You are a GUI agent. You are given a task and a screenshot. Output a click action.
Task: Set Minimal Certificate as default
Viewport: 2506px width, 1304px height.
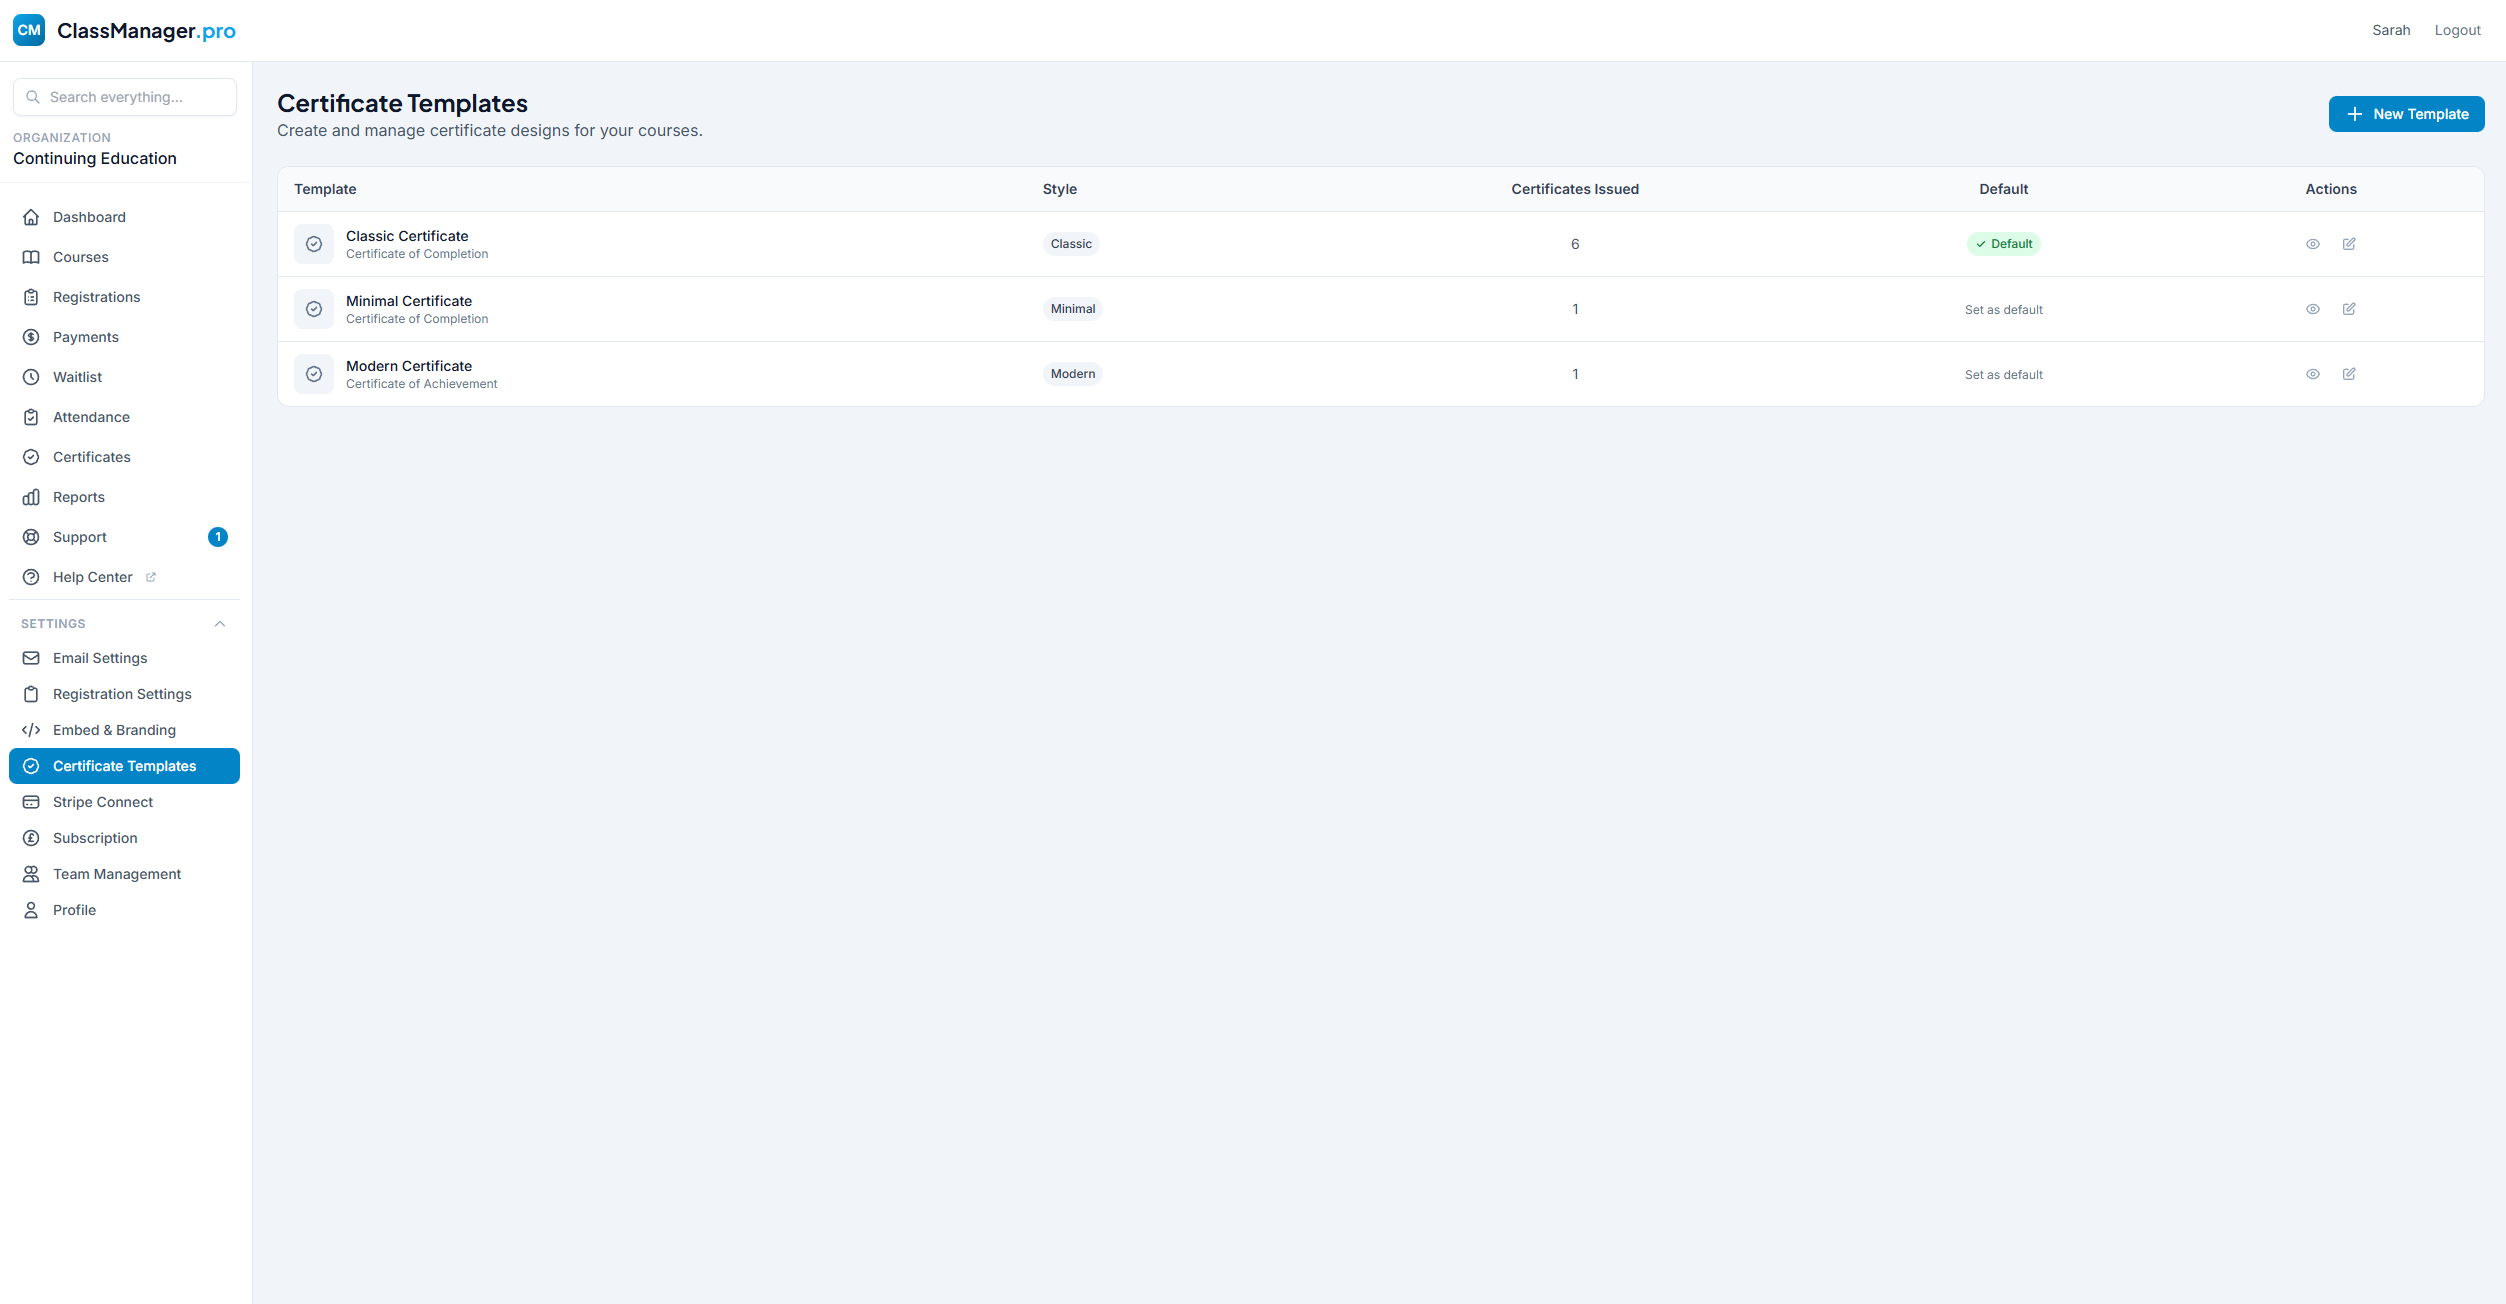[x=2003, y=309]
